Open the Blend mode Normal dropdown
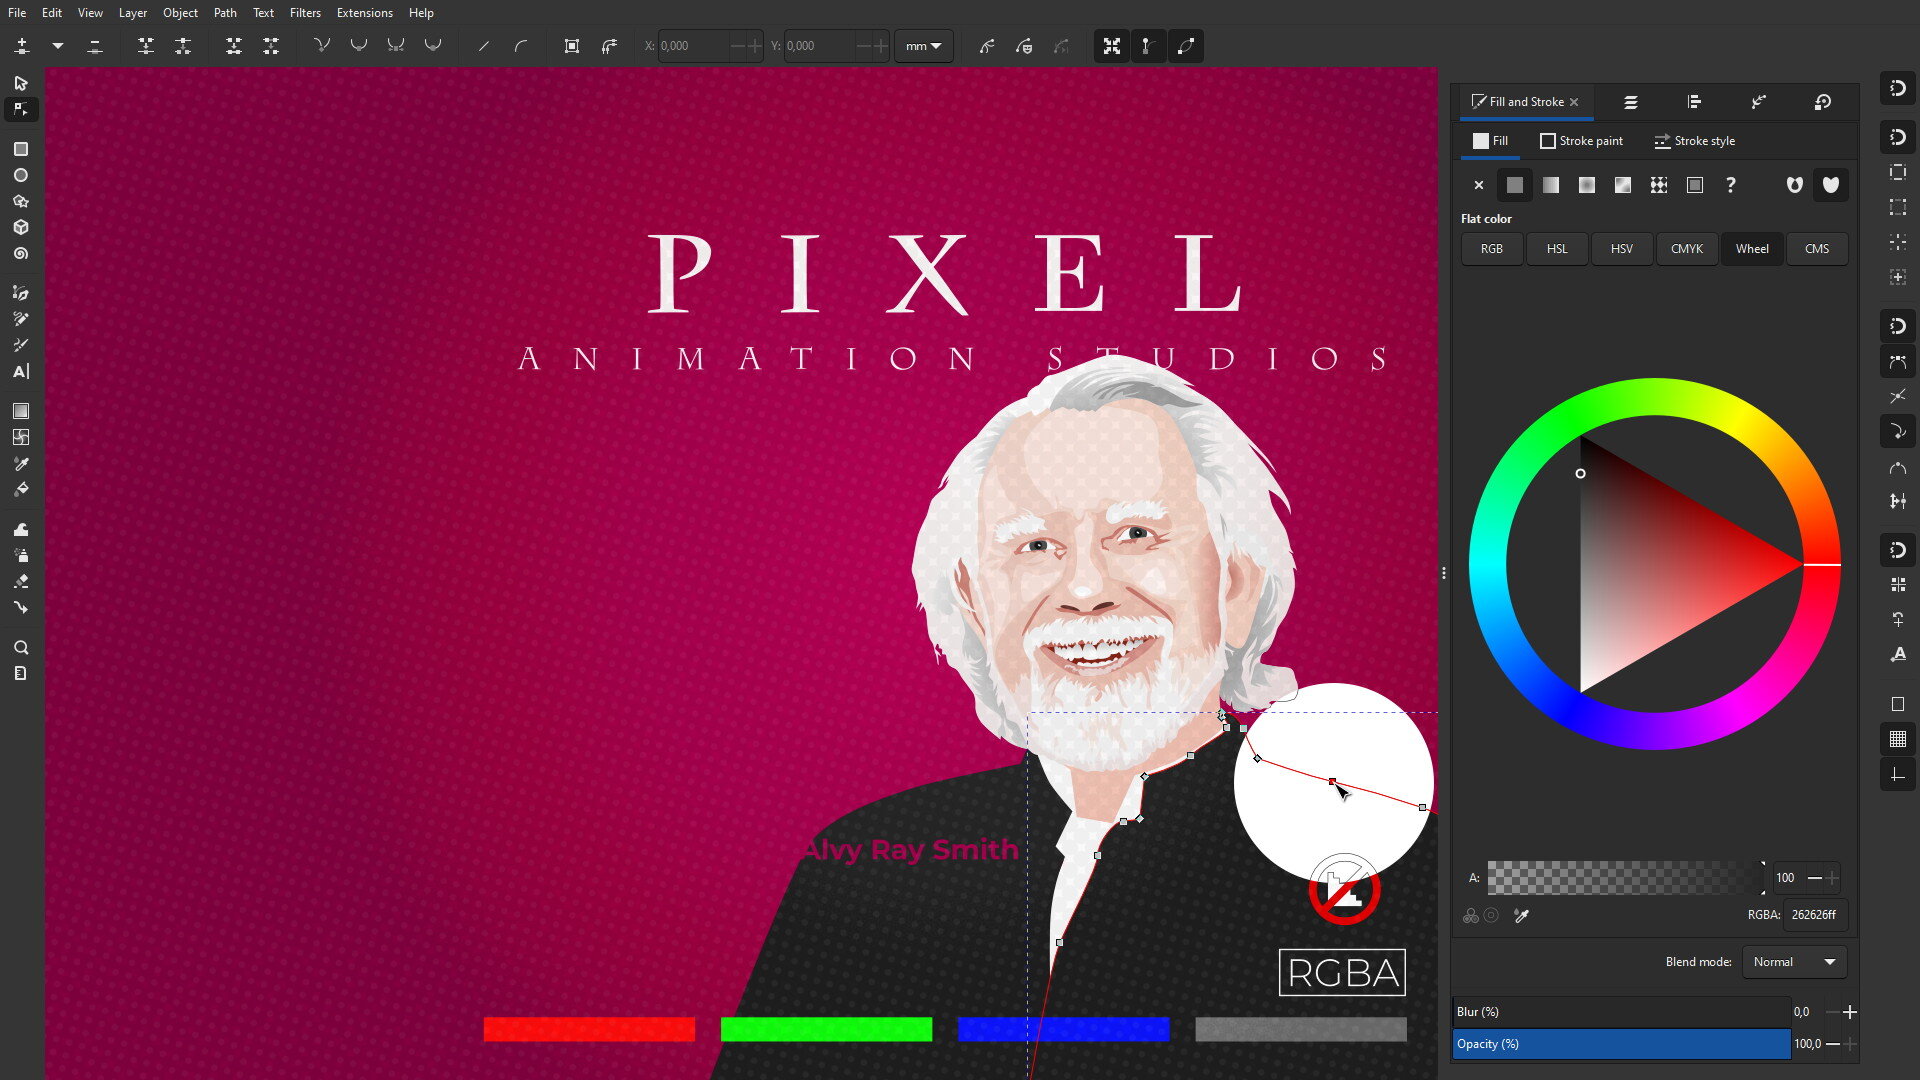The image size is (1920, 1080). coord(1795,962)
